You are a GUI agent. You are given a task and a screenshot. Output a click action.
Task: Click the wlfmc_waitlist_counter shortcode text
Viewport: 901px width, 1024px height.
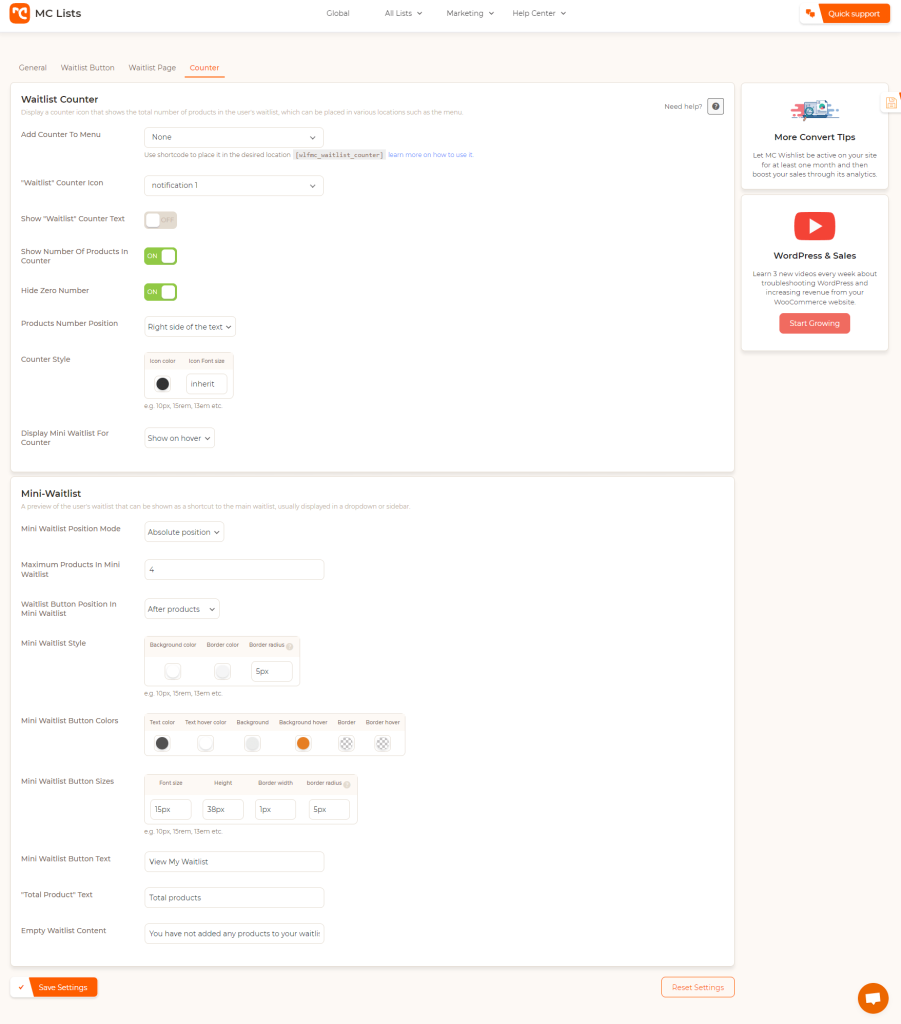point(339,155)
